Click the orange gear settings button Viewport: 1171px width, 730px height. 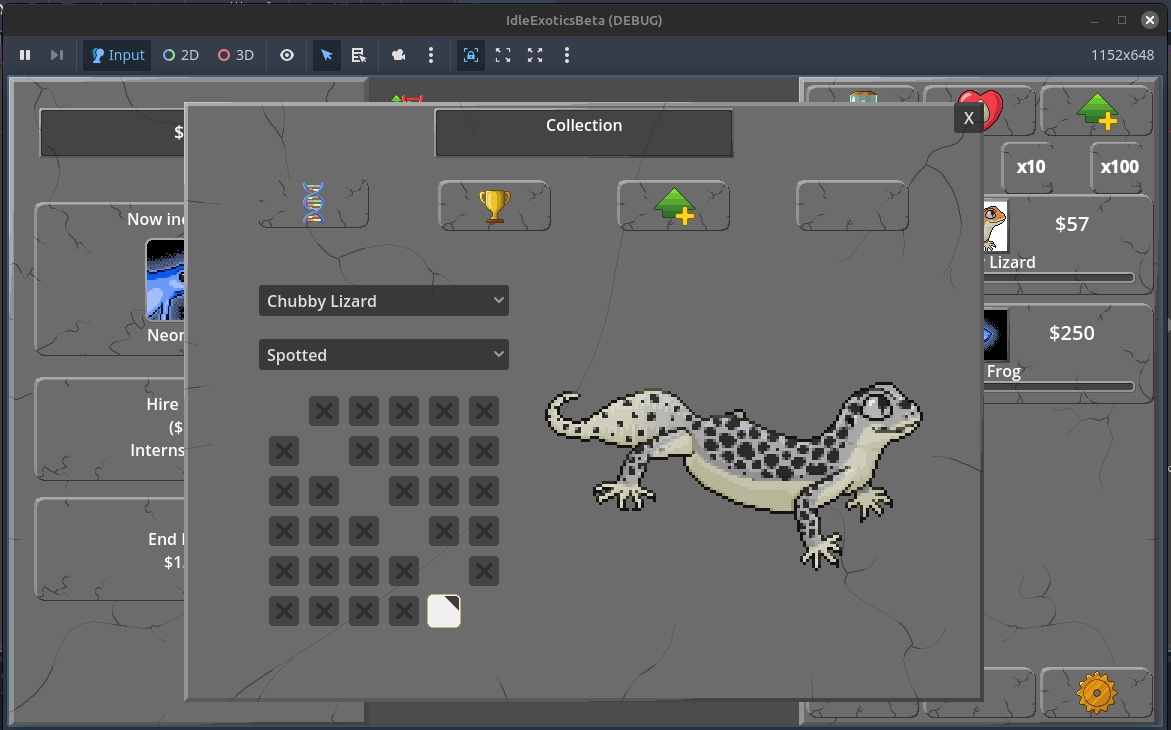click(1096, 692)
